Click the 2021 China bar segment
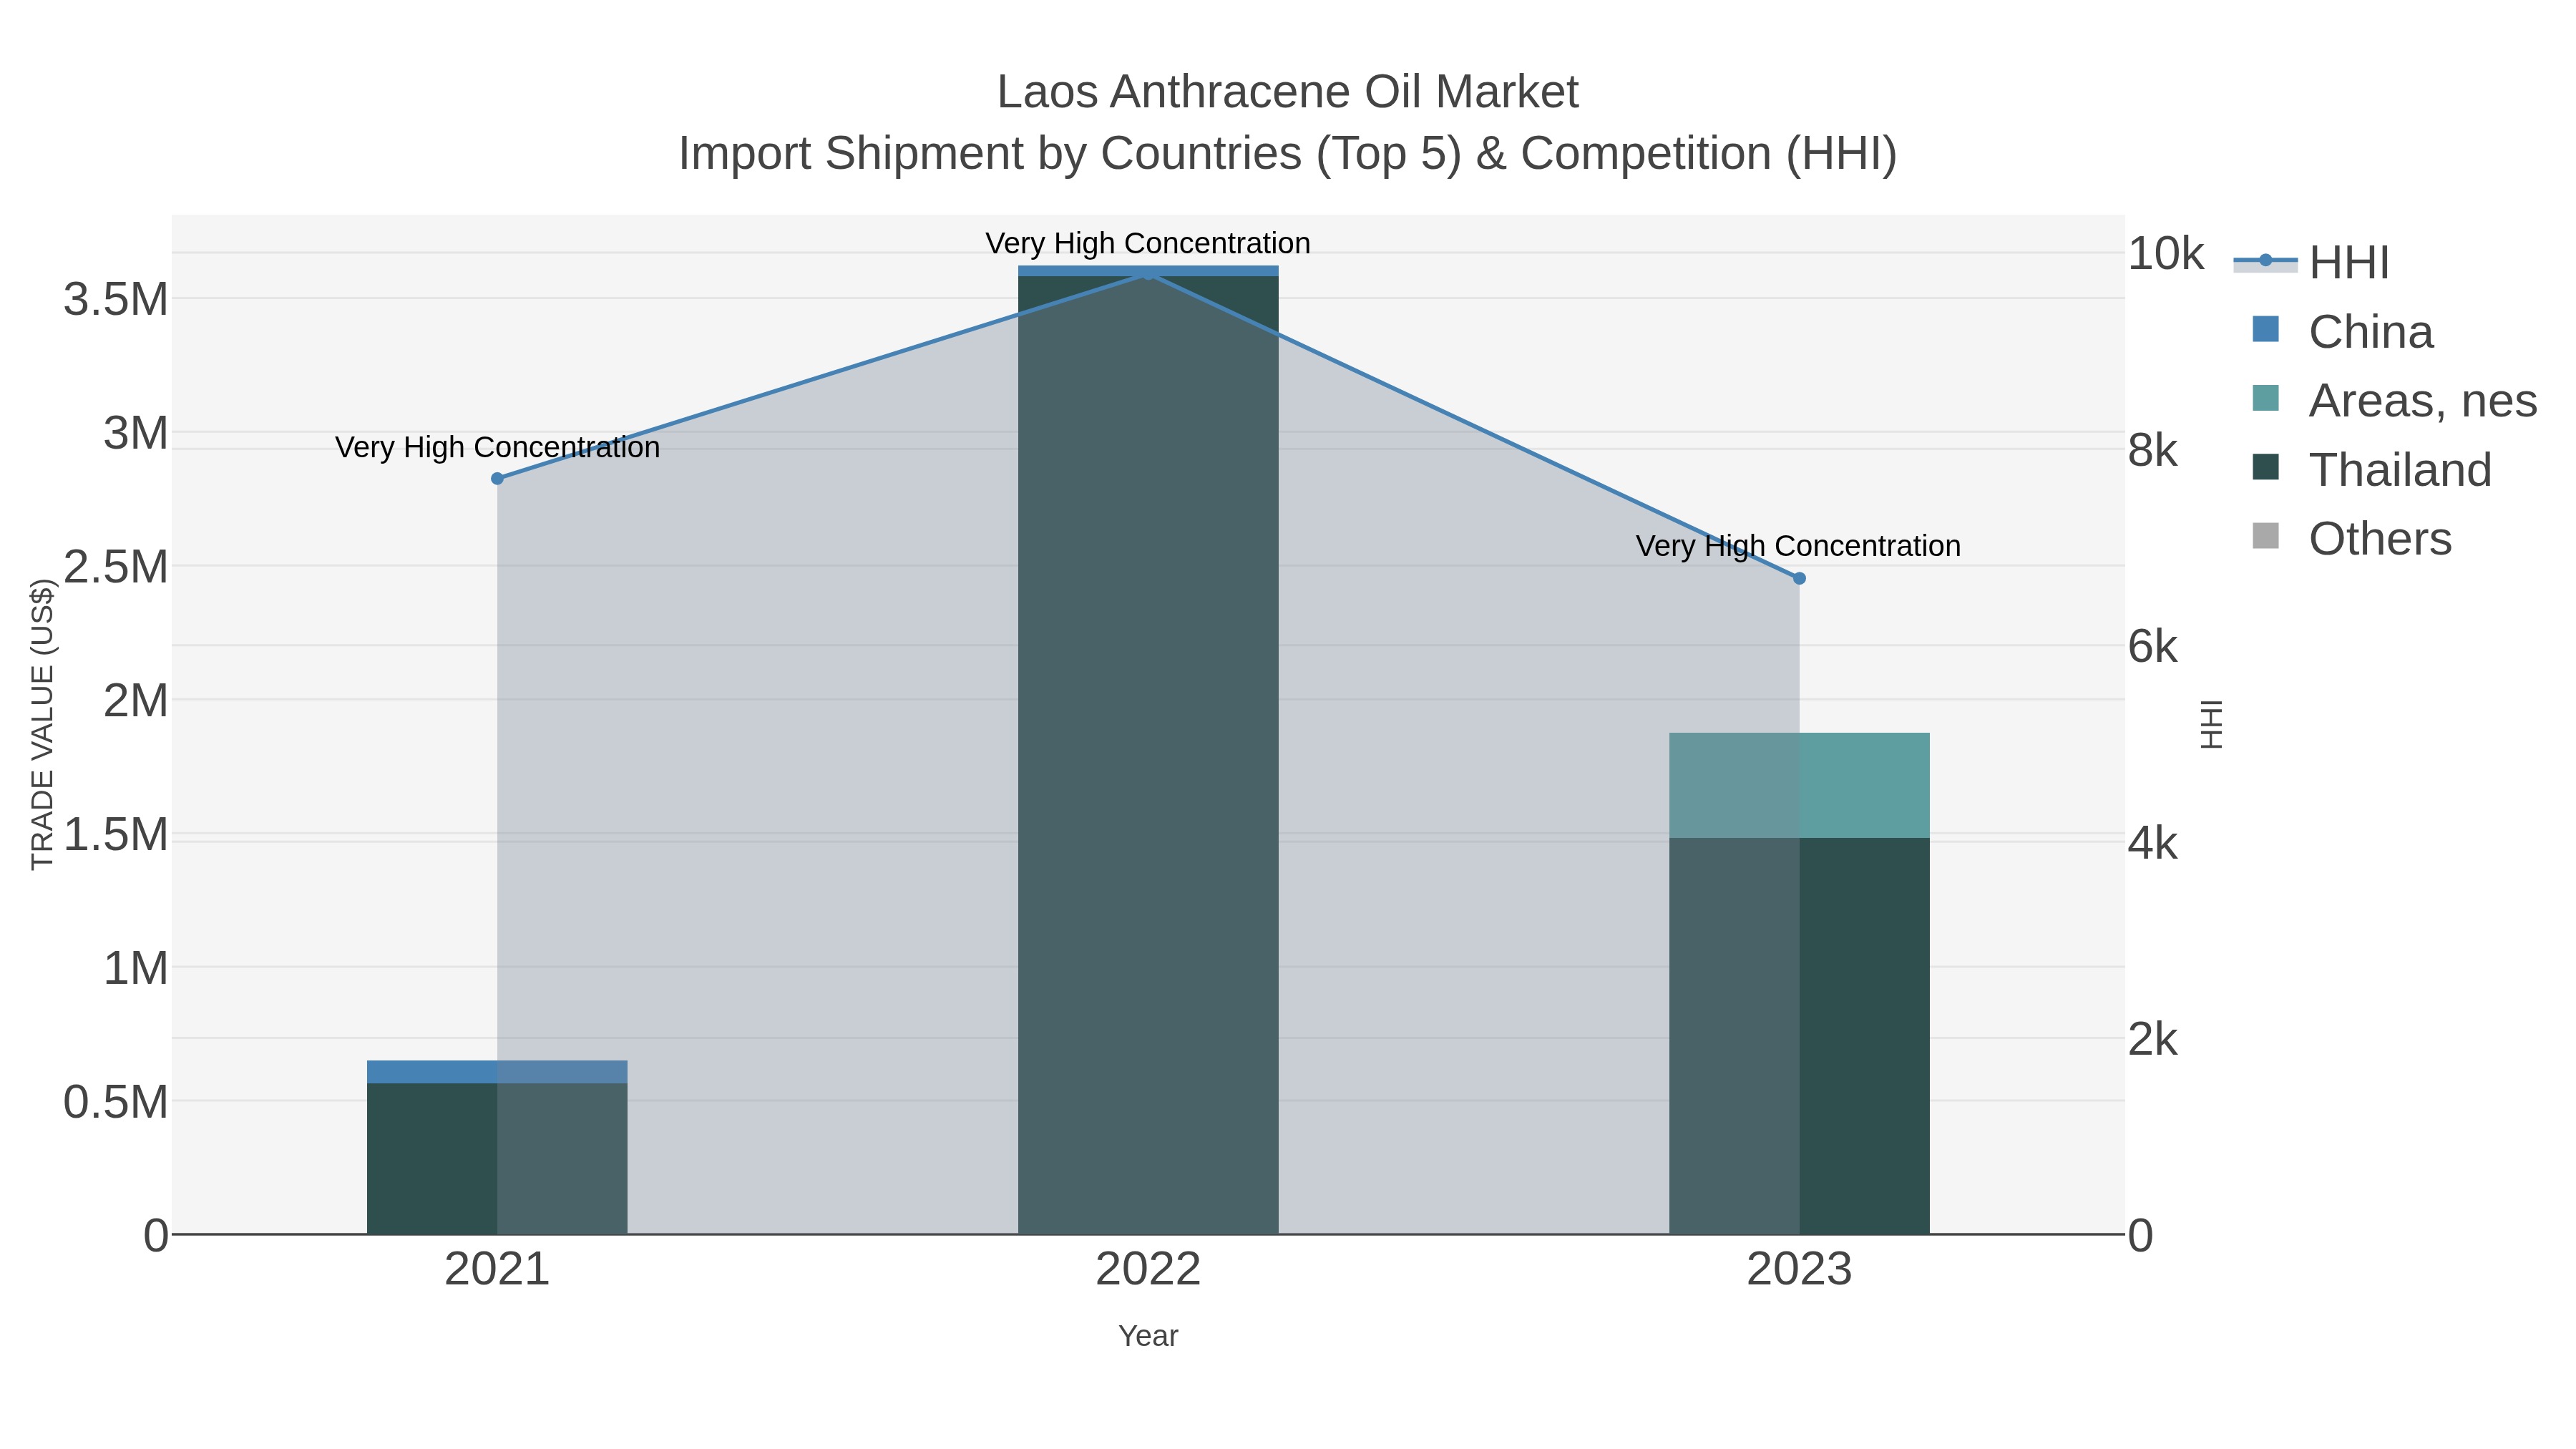This screenshot has height=1449, width=2576. 497,1072
